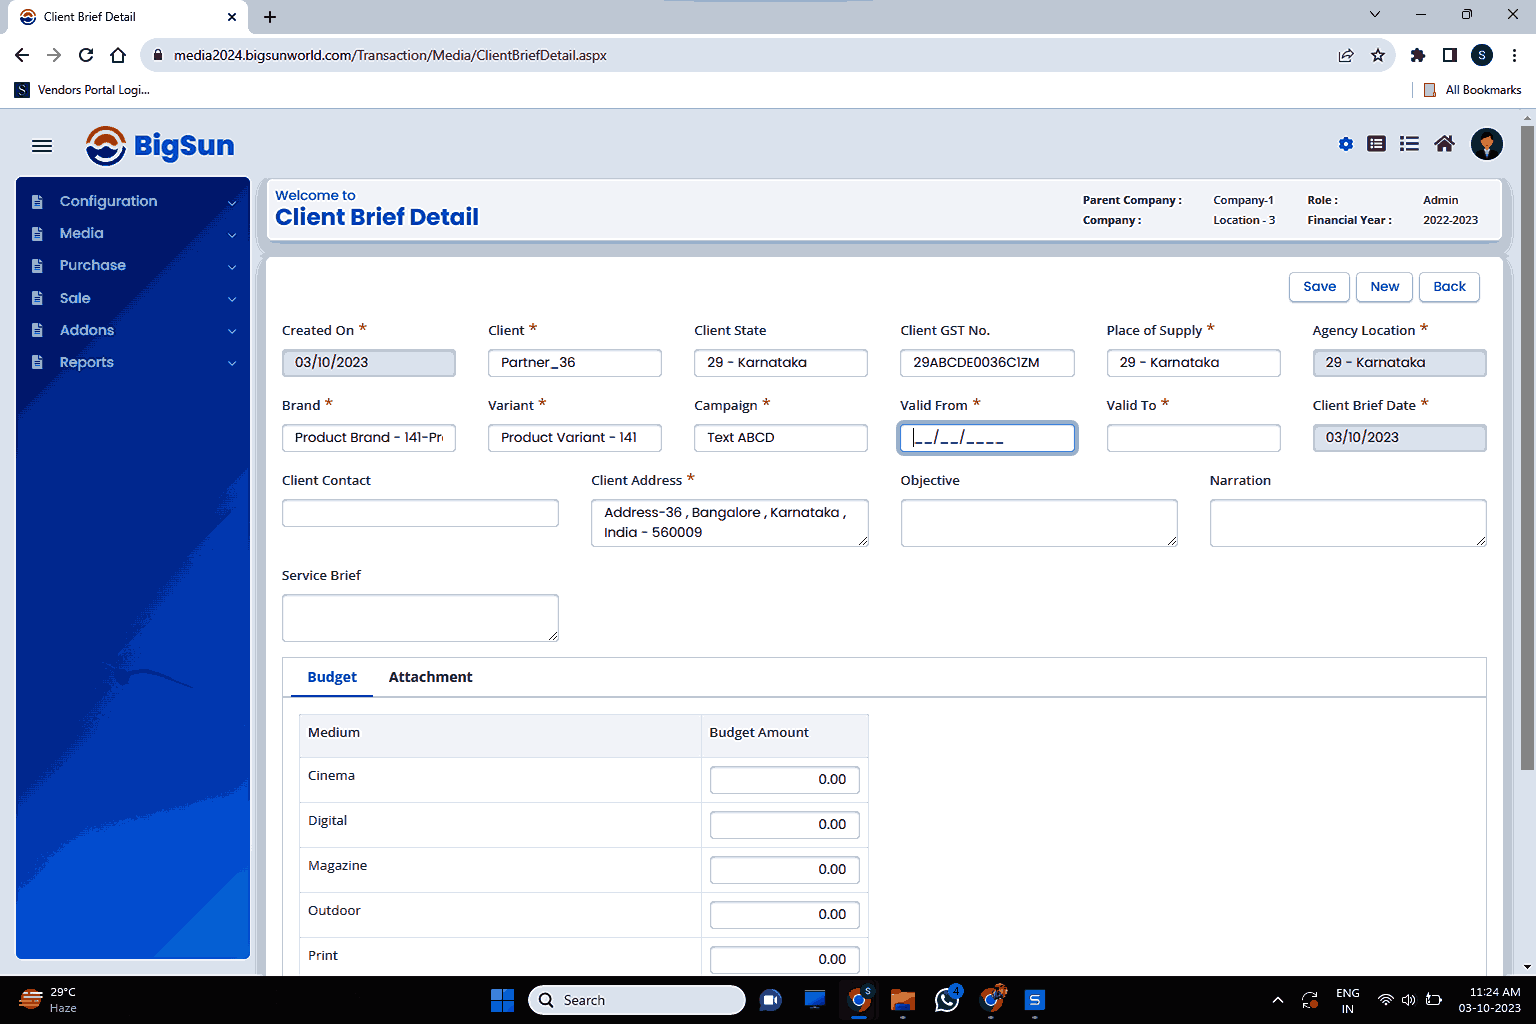Click the Cinema budget amount field
The height and width of the screenshot is (1024, 1536).
(784, 779)
